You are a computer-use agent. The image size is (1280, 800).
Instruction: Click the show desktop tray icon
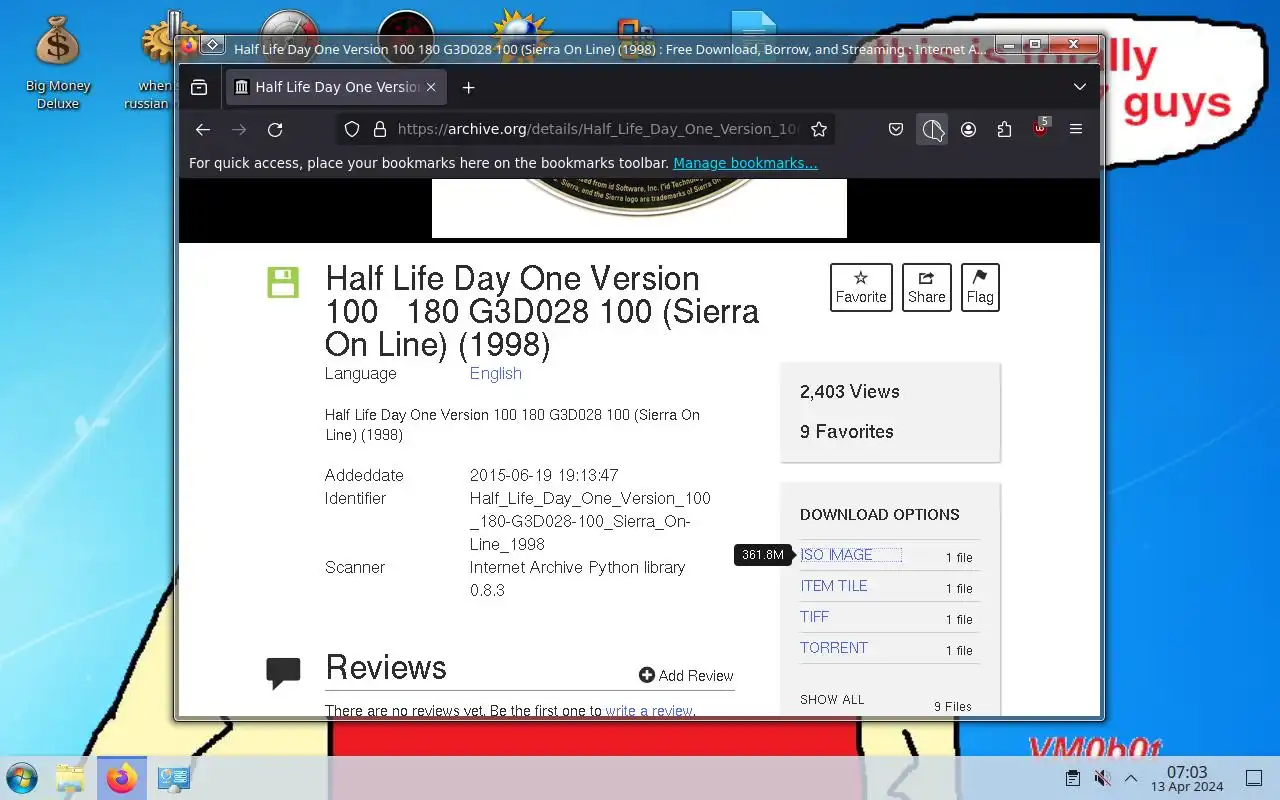point(1254,778)
